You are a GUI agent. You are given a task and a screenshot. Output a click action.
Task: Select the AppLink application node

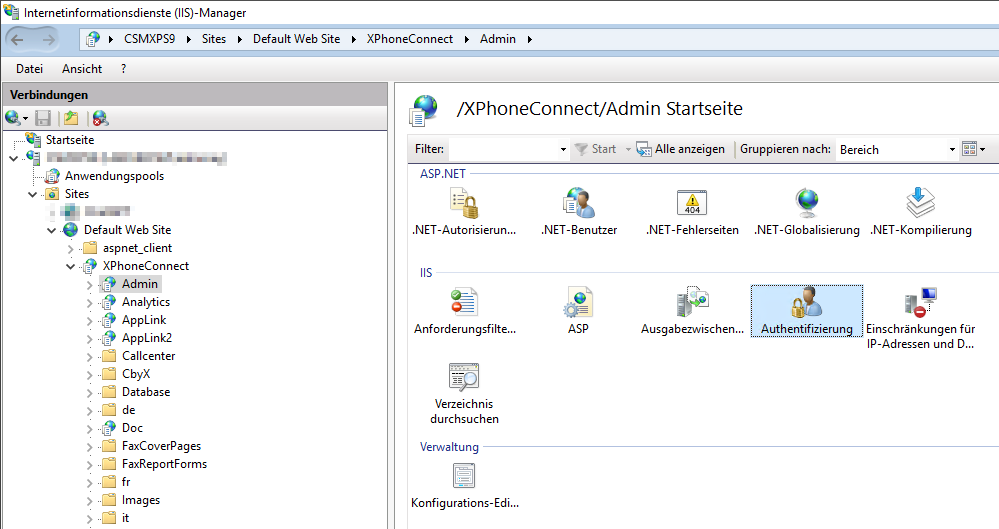tap(144, 320)
